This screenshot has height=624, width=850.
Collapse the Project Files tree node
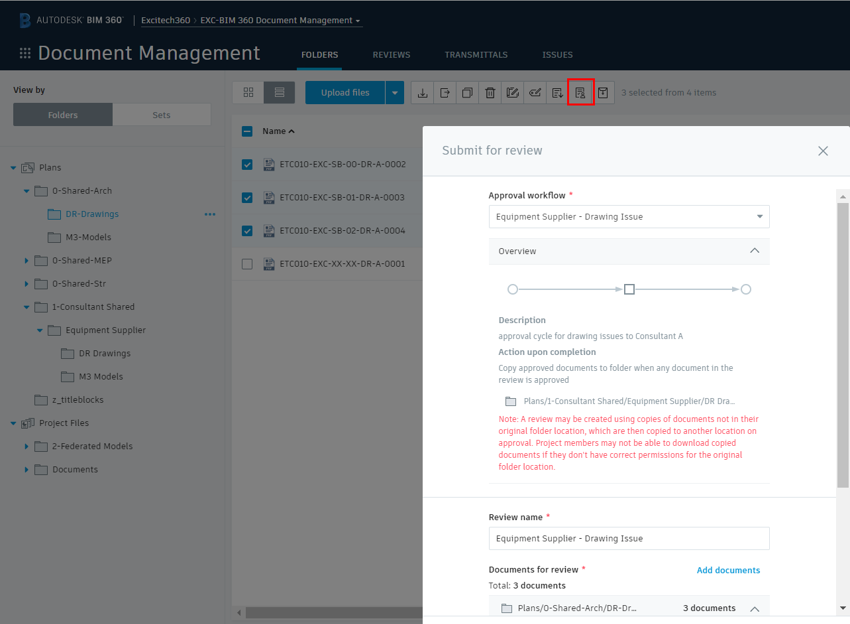[14, 423]
